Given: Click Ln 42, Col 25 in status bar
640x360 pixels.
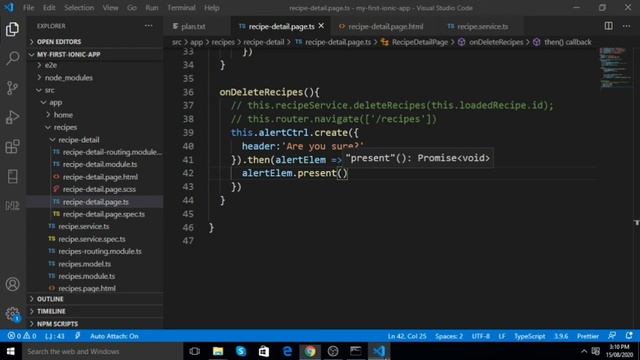Looking at the screenshot, I should pos(407,336).
